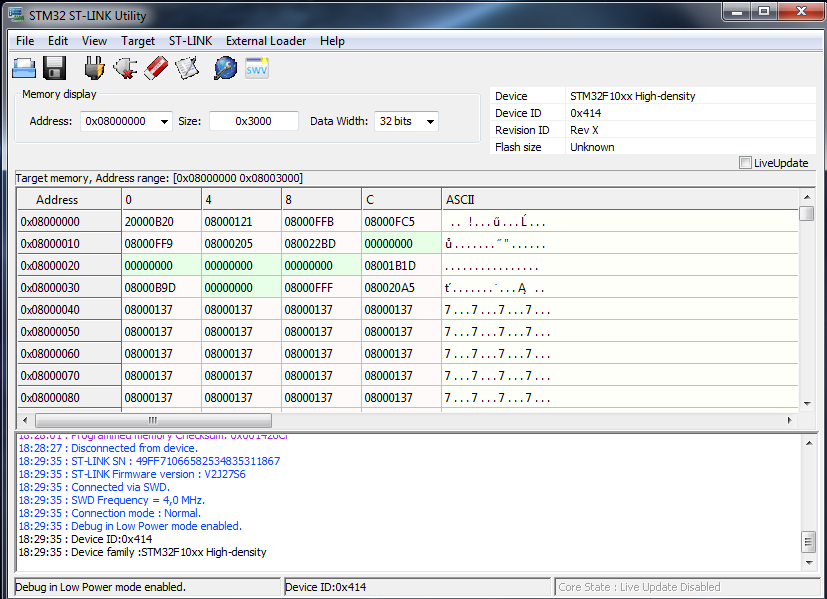Open the SWV viewer icon

(257, 69)
